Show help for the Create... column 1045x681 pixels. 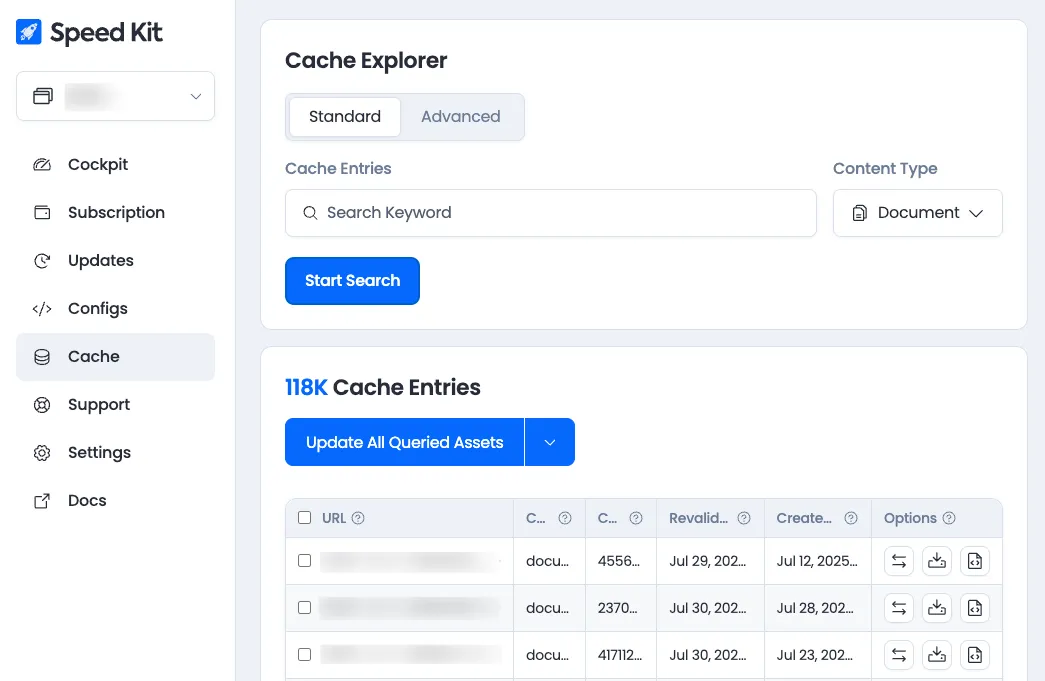click(850, 518)
